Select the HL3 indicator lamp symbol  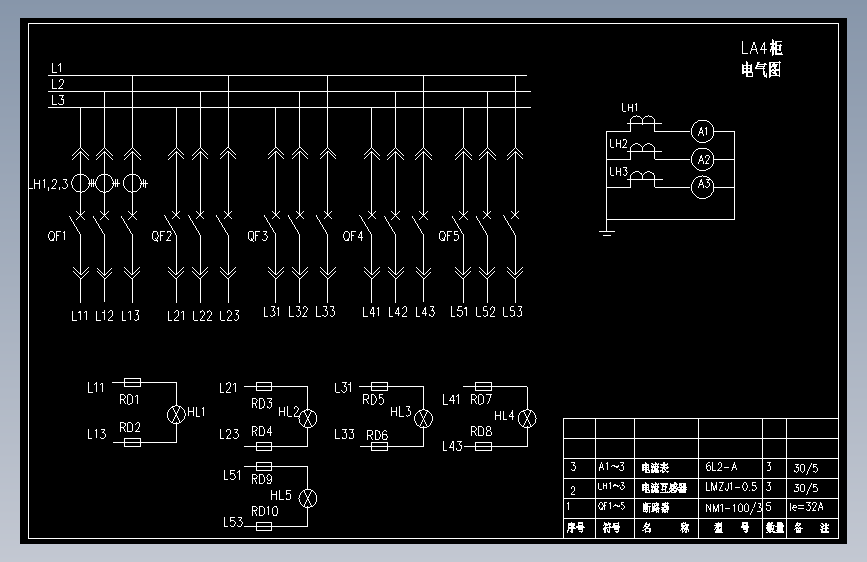[424, 419]
